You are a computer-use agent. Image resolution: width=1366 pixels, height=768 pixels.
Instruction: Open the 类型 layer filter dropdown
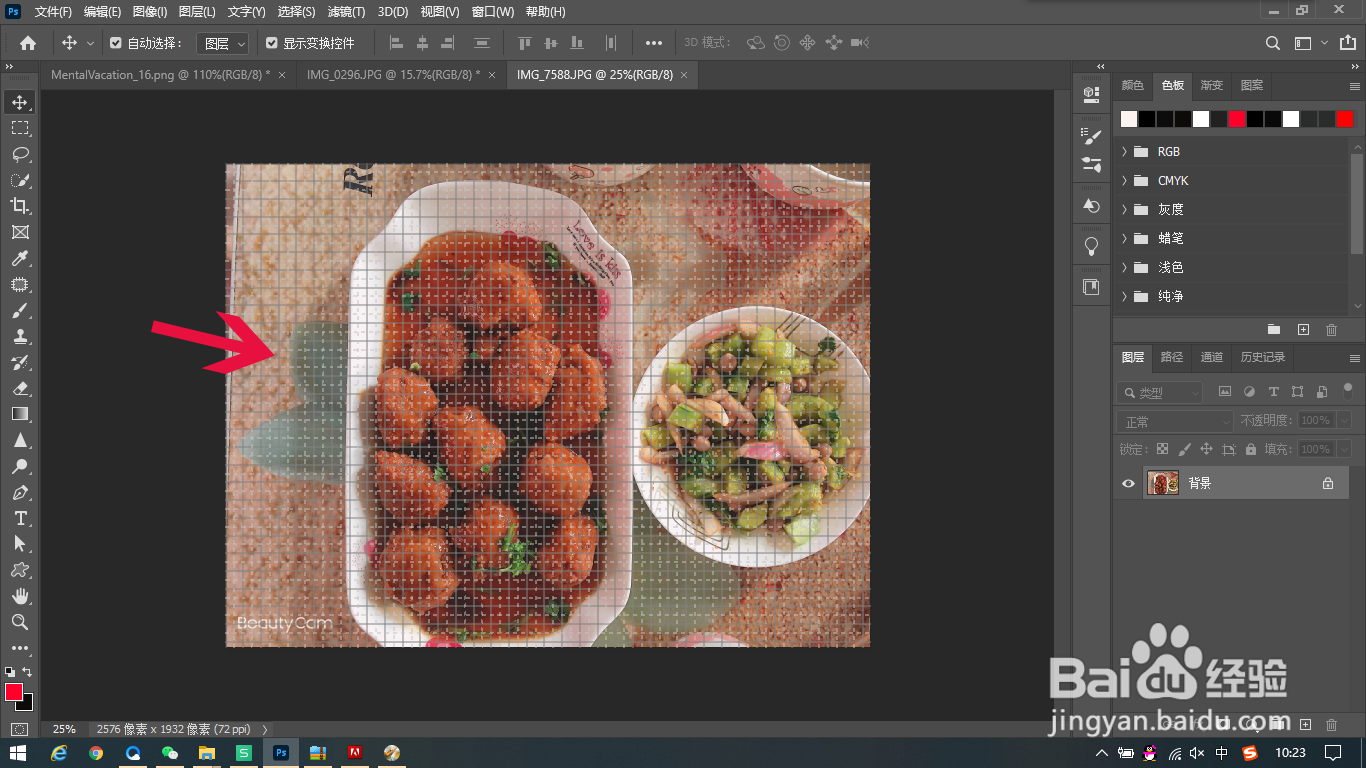(1159, 393)
